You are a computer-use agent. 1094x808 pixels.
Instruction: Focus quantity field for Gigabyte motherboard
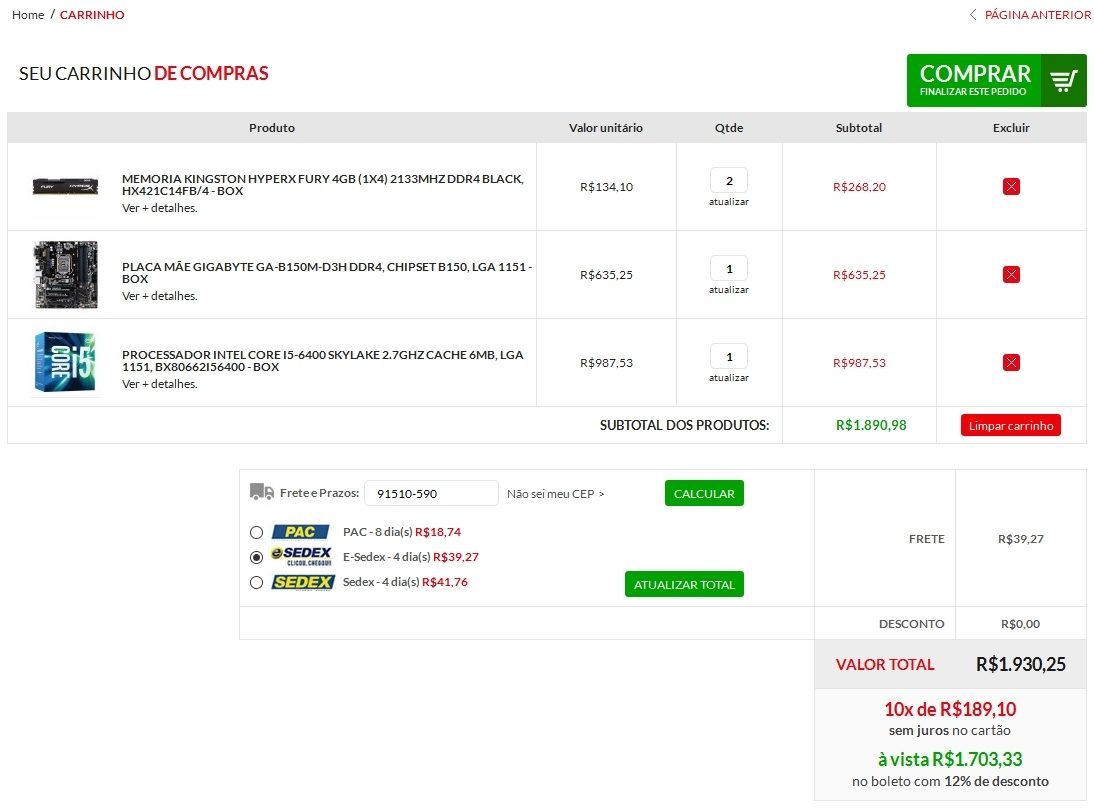click(729, 268)
